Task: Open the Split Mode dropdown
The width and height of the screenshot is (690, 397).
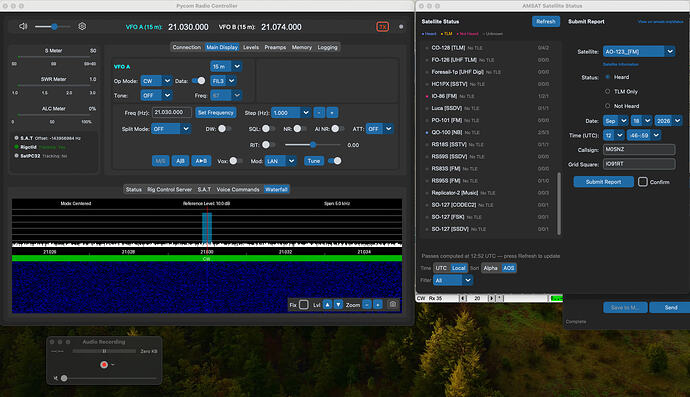Action: coord(171,129)
